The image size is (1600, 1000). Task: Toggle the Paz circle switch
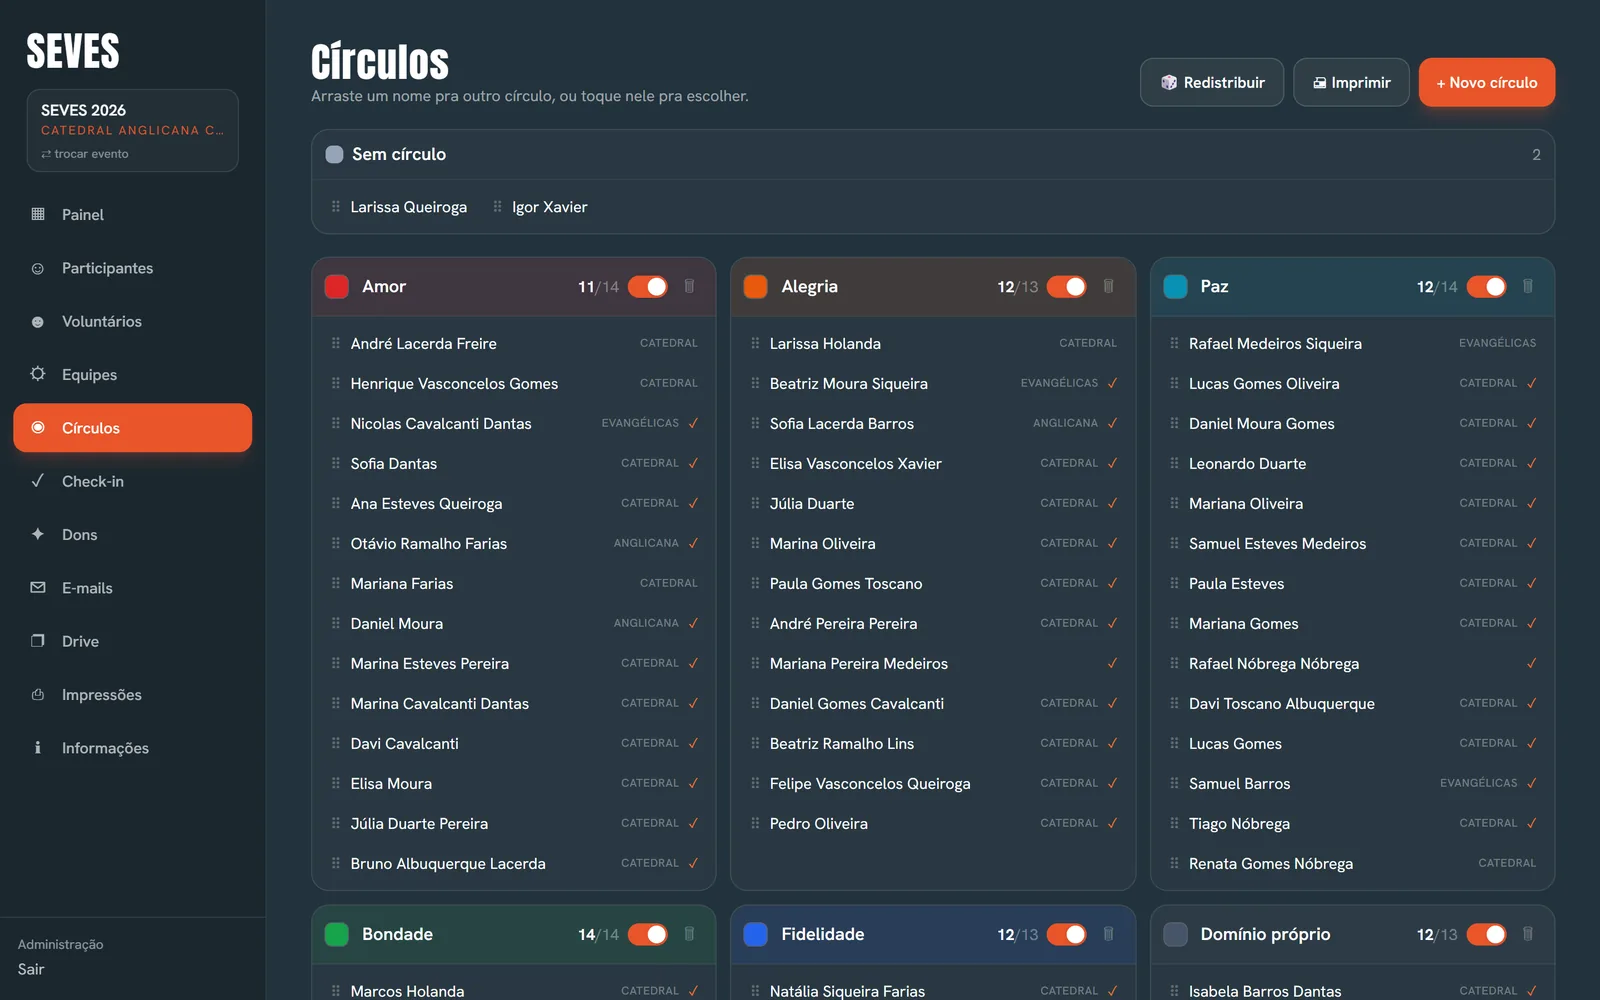(x=1487, y=286)
